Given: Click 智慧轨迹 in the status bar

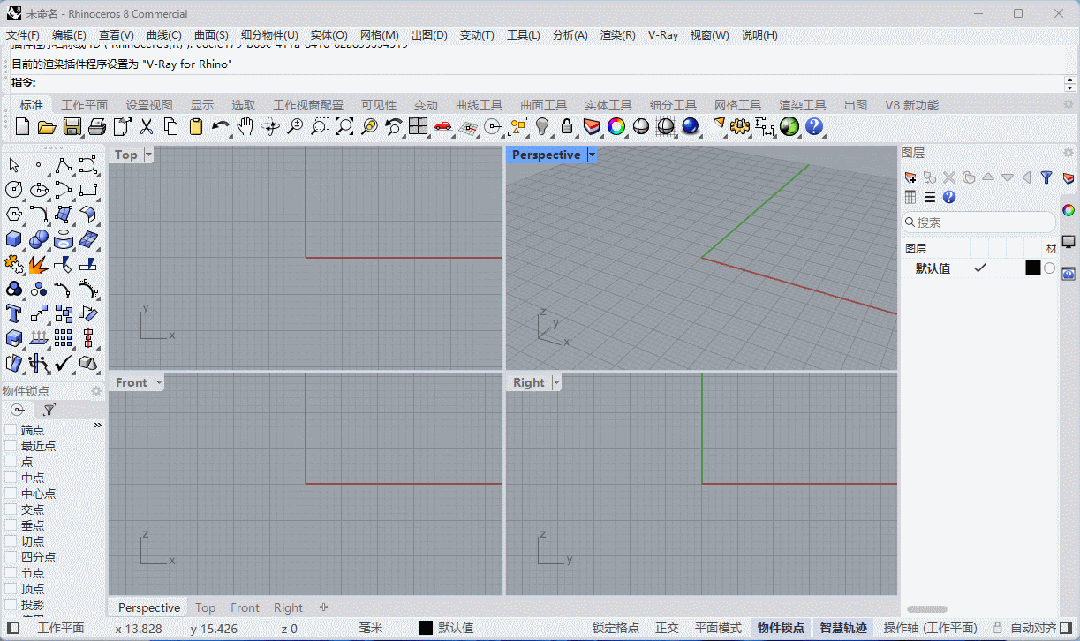Looking at the screenshot, I should click(842, 628).
